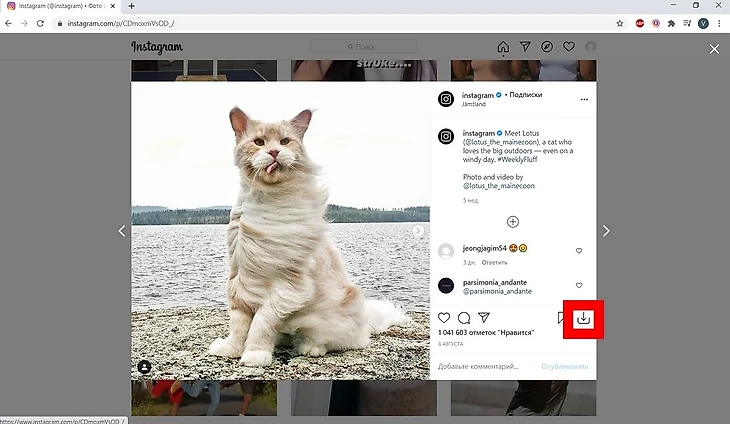Image resolution: width=730 pixels, height=424 pixels.
Task: Click the 5 нед. timestamp
Action: (x=471, y=201)
